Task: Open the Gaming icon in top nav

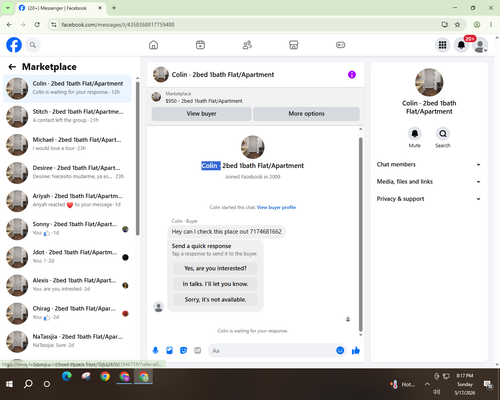Action: pos(340,45)
